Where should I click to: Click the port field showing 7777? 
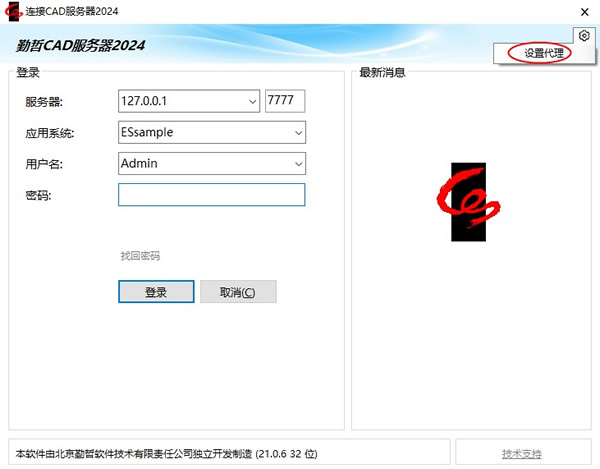click(285, 101)
